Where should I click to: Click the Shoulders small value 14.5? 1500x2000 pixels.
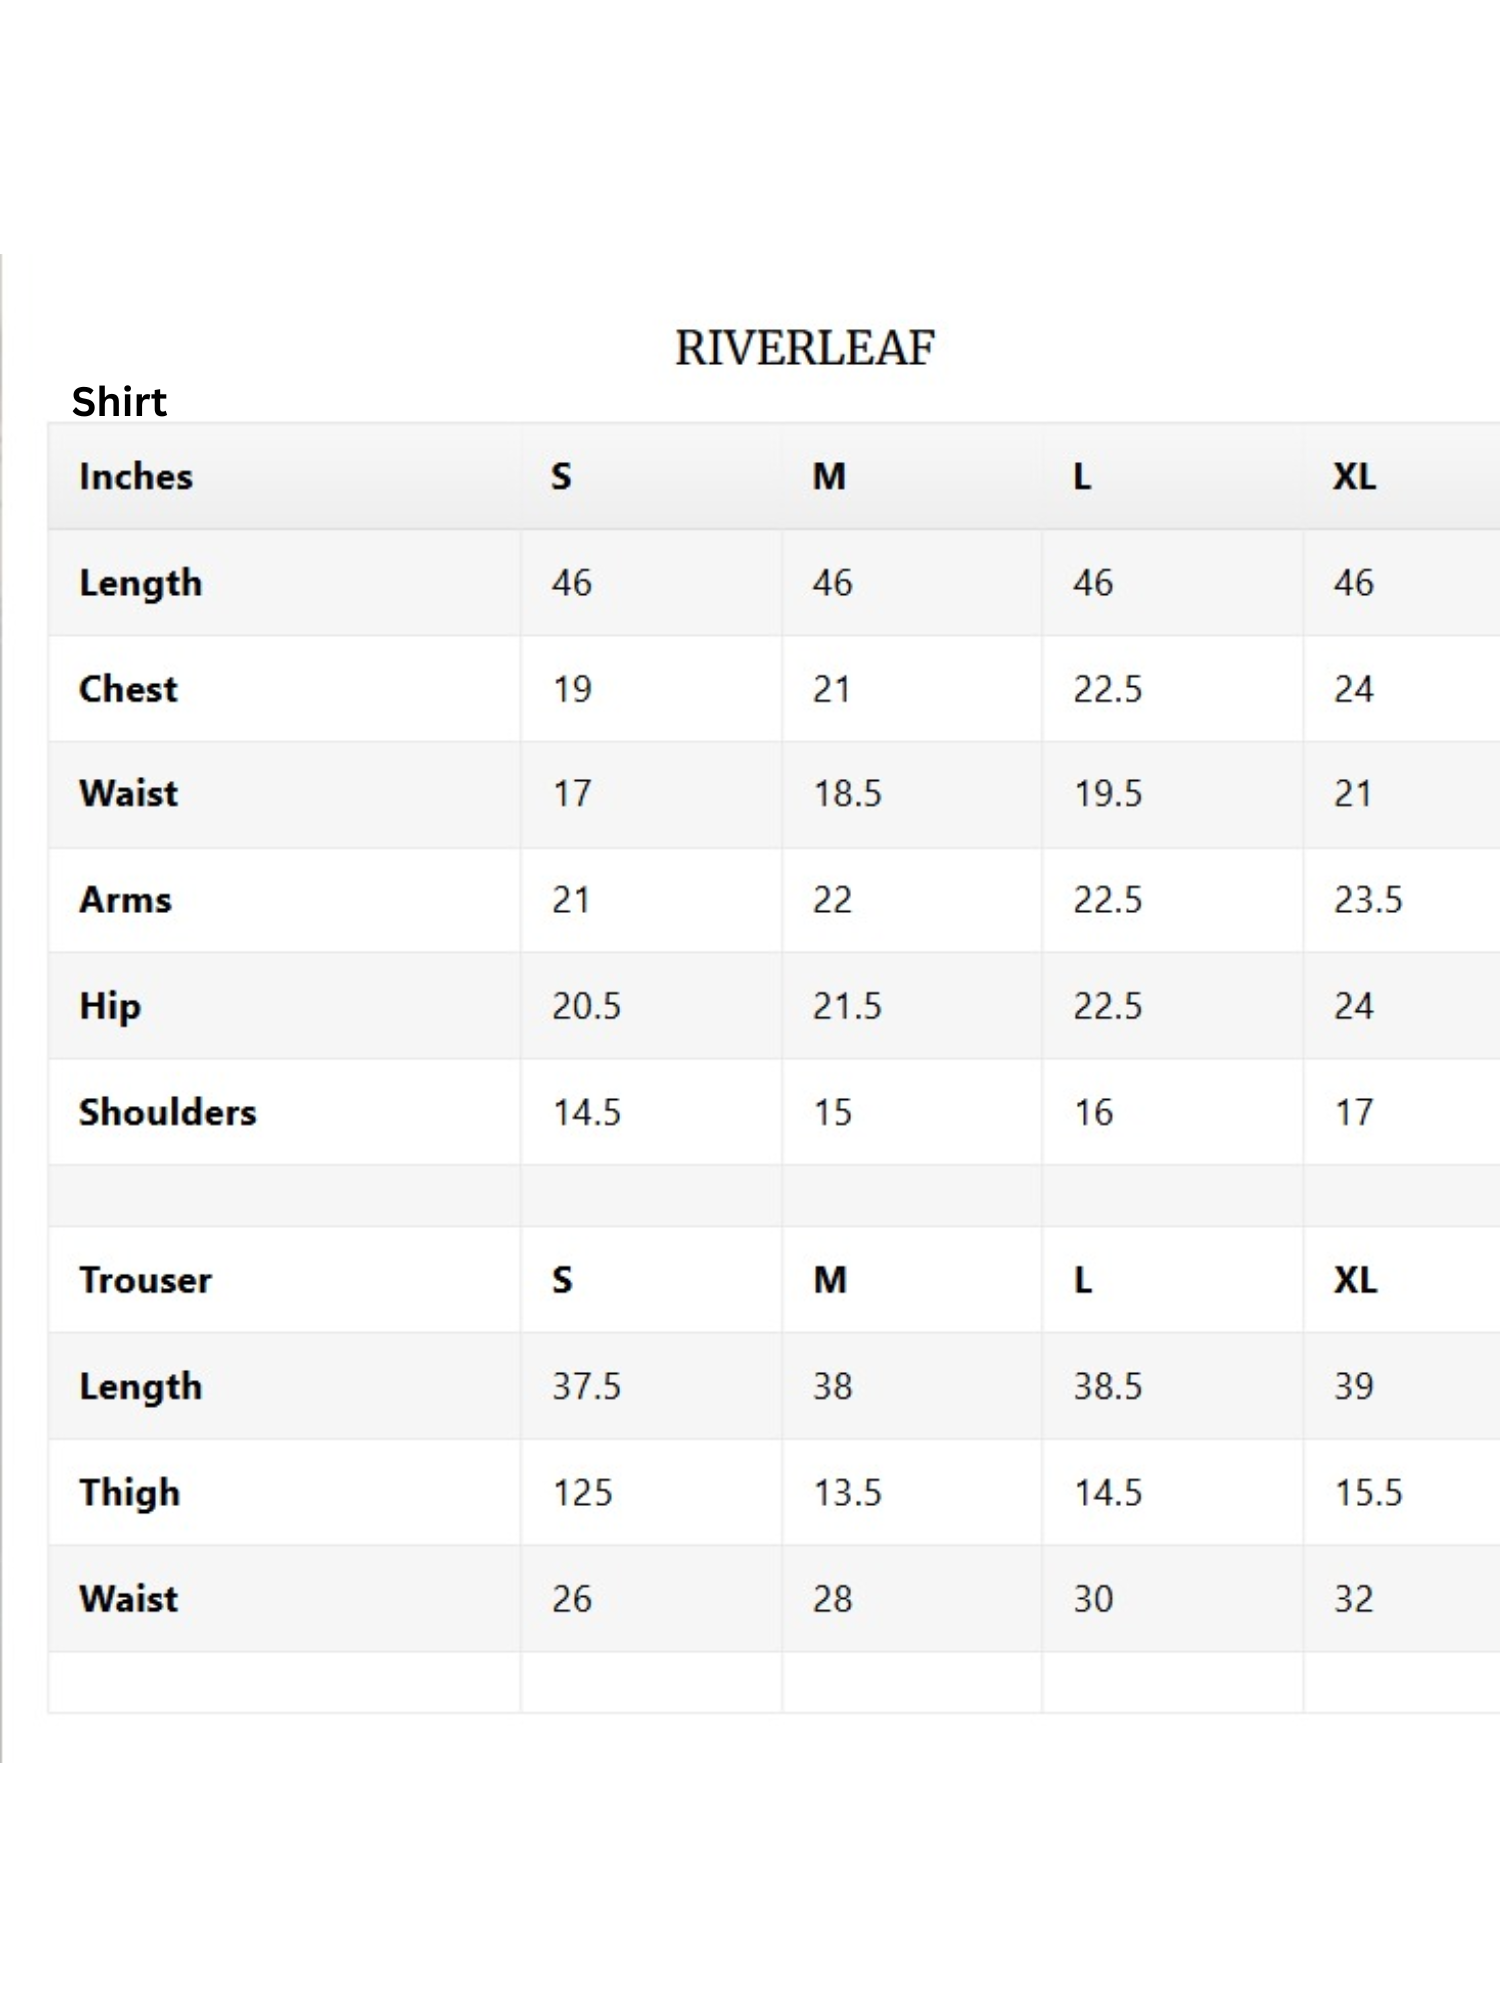(x=587, y=1112)
